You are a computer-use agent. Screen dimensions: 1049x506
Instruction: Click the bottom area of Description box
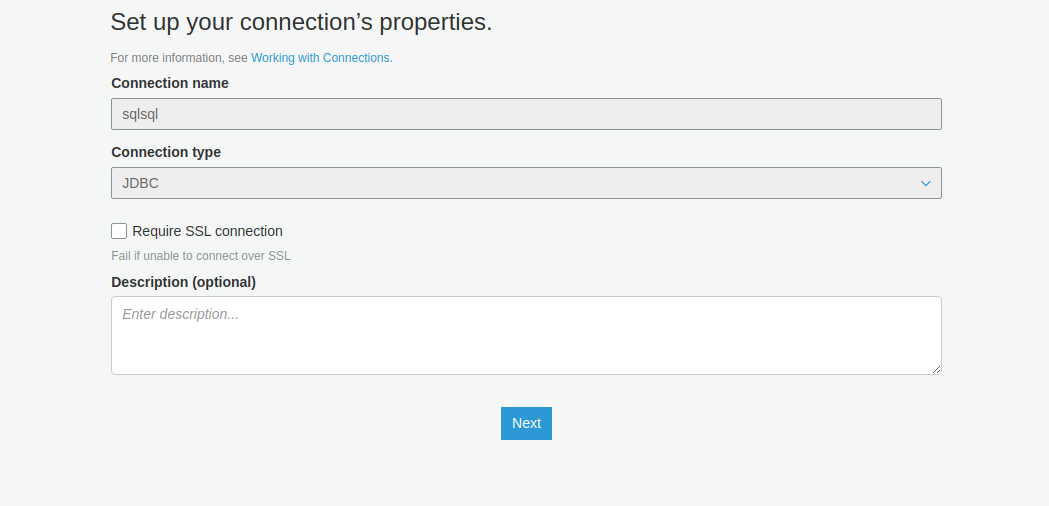pyautogui.click(x=526, y=360)
